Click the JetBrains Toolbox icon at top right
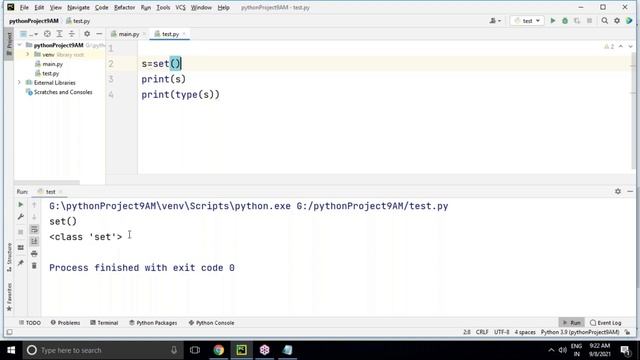This screenshot has width=640, height=360. 629,20
